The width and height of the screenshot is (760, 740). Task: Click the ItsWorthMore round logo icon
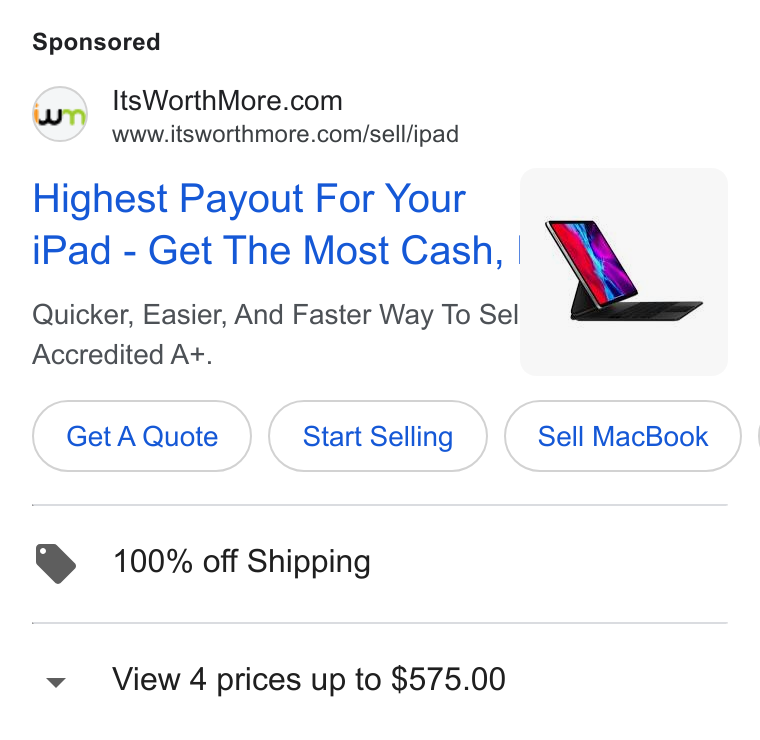point(60,114)
